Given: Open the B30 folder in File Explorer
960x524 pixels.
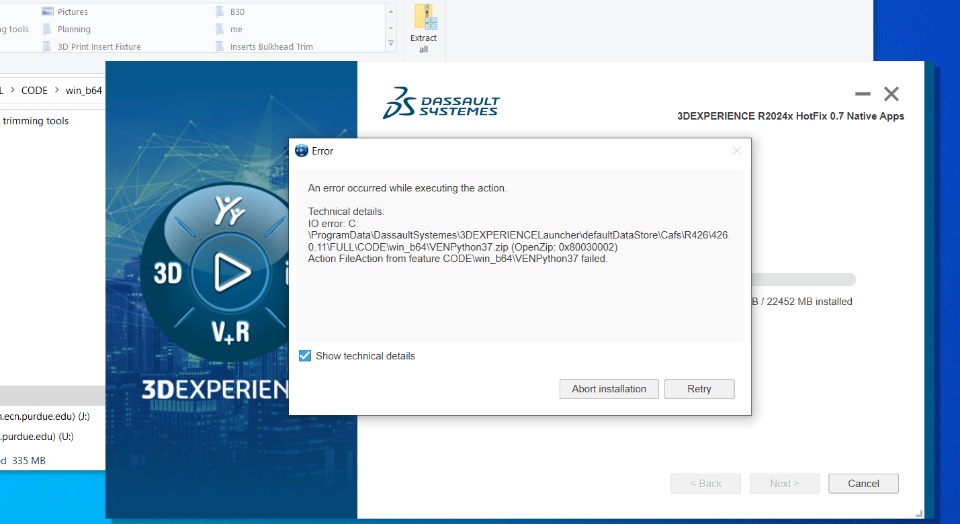Looking at the screenshot, I should (230, 12).
